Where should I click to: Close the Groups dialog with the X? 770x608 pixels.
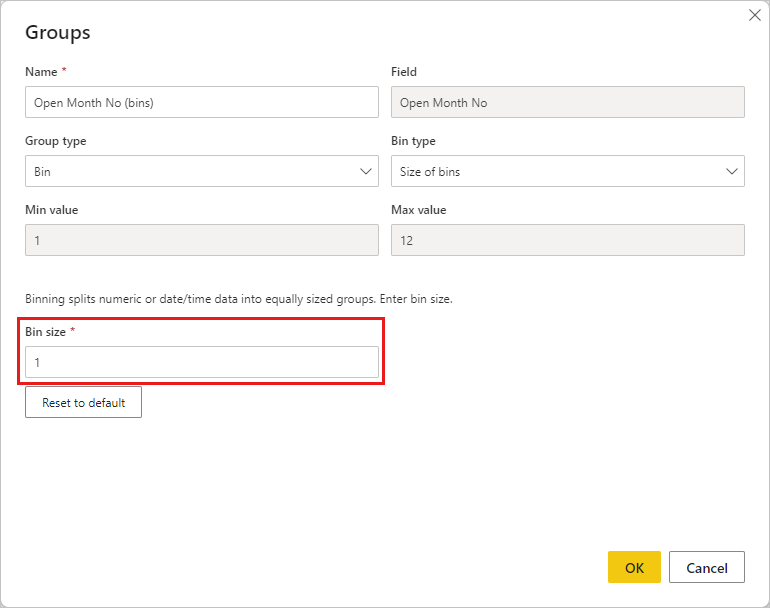755,15
